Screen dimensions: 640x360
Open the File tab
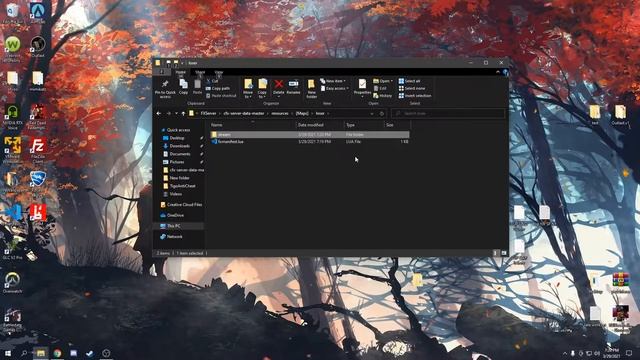[x=162, y=72]
